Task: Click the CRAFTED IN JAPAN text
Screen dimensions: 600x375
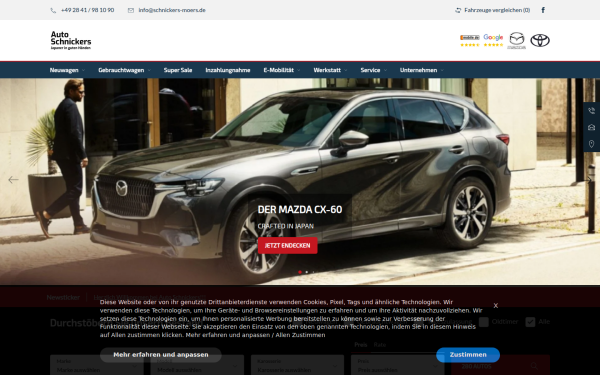Action: coord(285,226)
